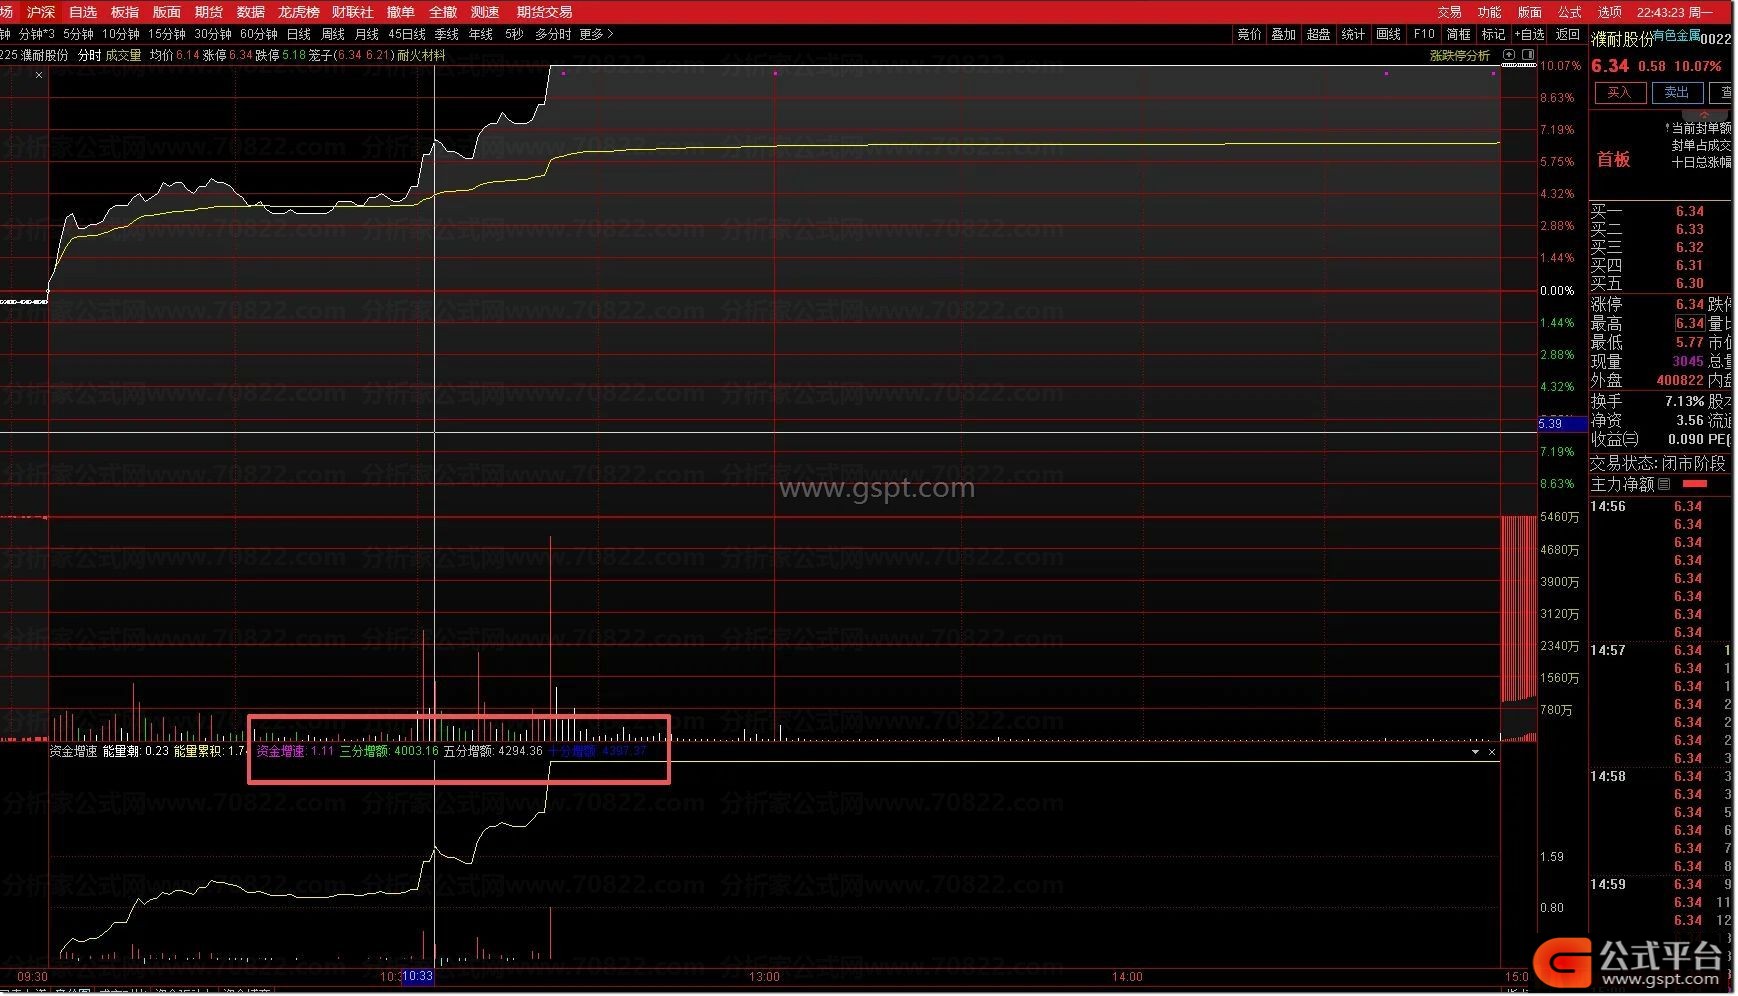Add stock via +自选 button

(1529, 34)
